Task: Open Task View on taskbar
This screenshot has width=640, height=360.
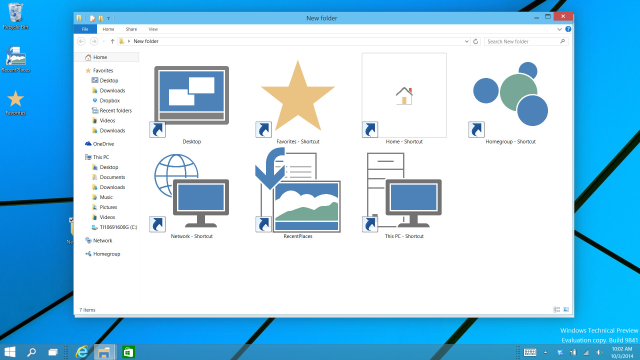Action: [x=53, y=352]
